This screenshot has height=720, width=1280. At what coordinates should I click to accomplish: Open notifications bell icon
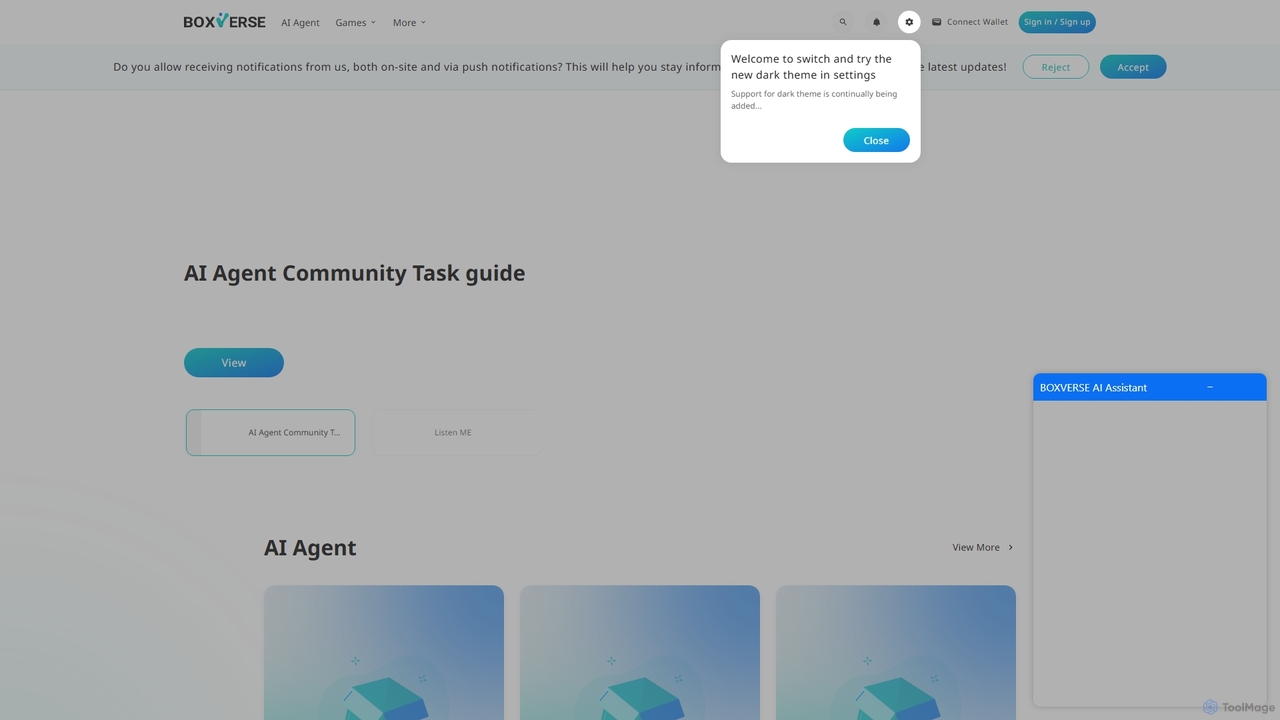tap(877, 22)
